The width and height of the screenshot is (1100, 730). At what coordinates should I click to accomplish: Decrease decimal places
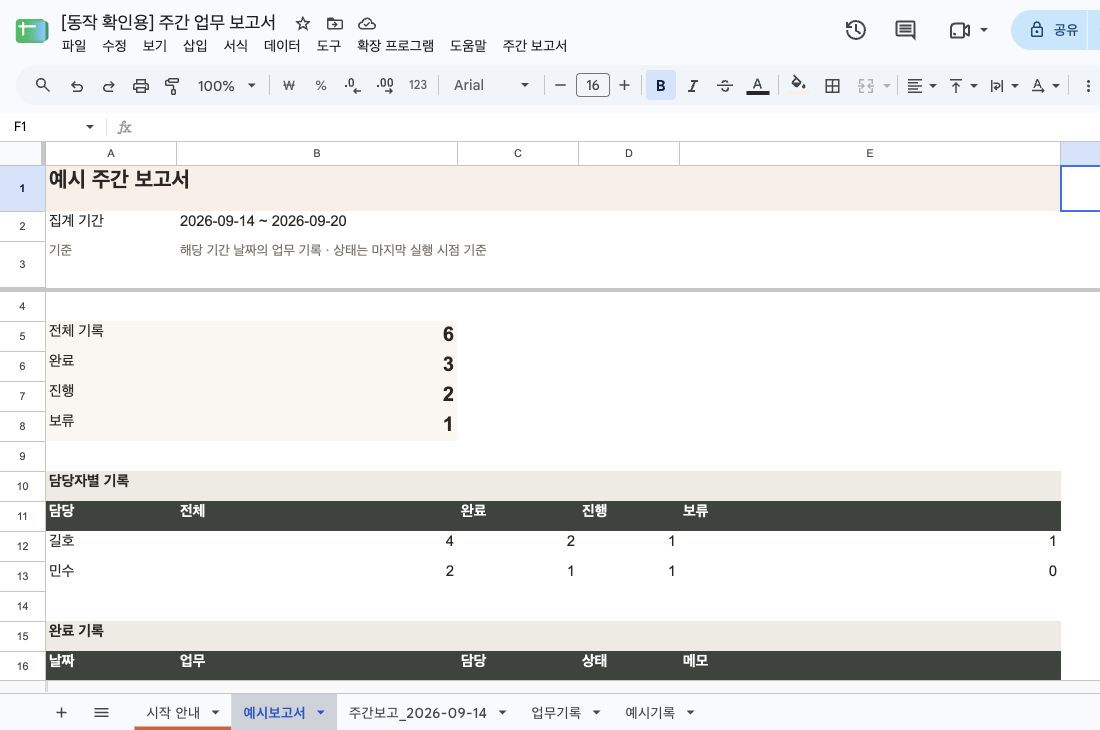click(352, 86)
